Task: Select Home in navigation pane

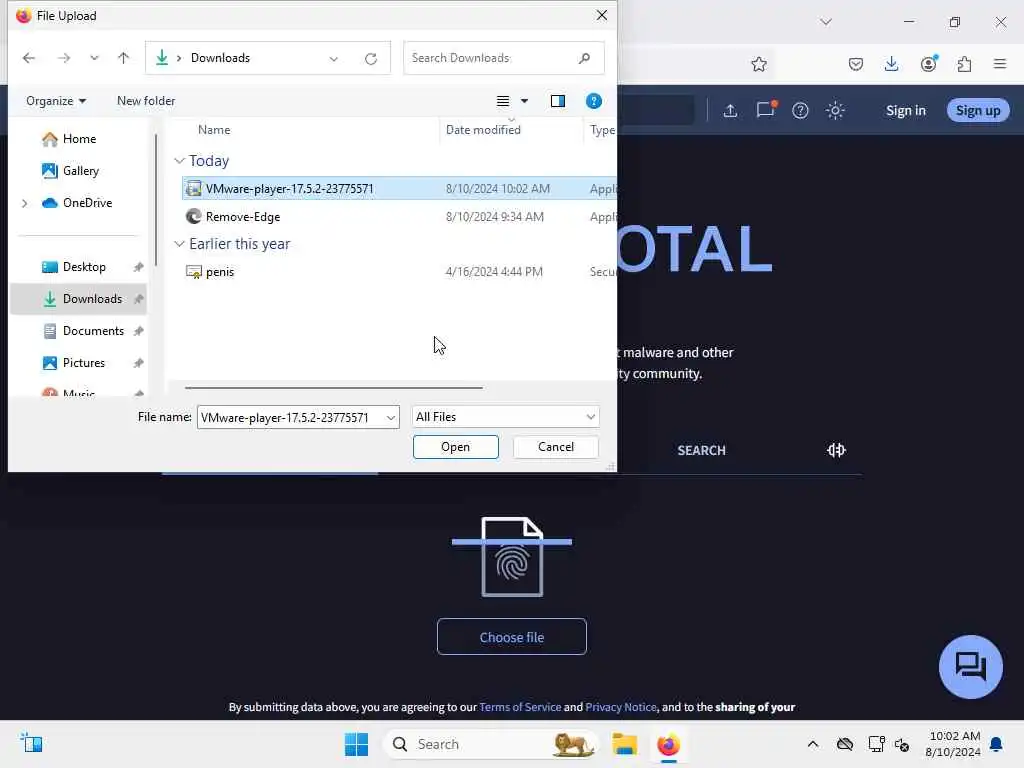Action: (79, 138)
